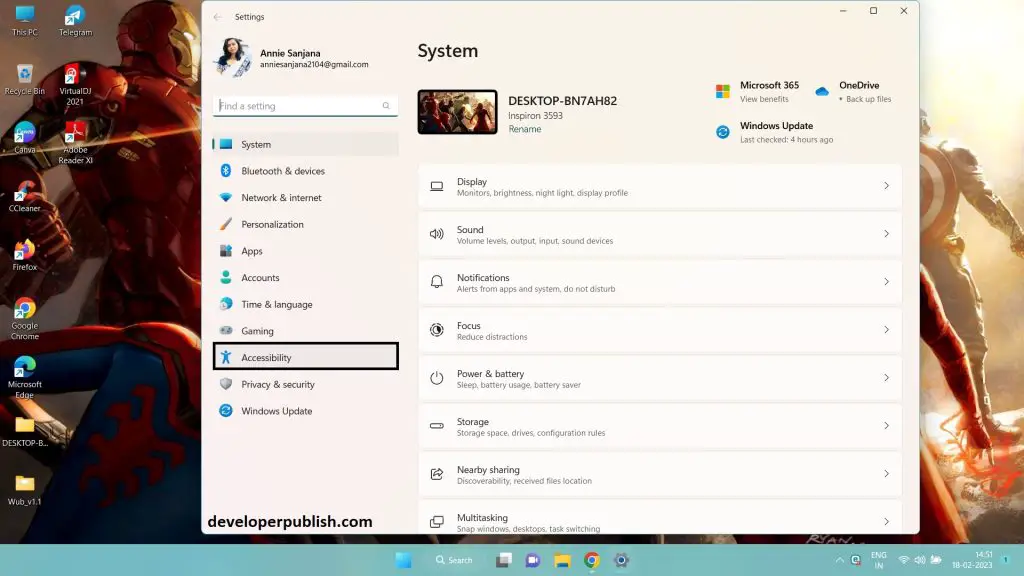Click the Rename link under device name
Viewport: 1024px width, 576px height.
click(x=524, y=129)
